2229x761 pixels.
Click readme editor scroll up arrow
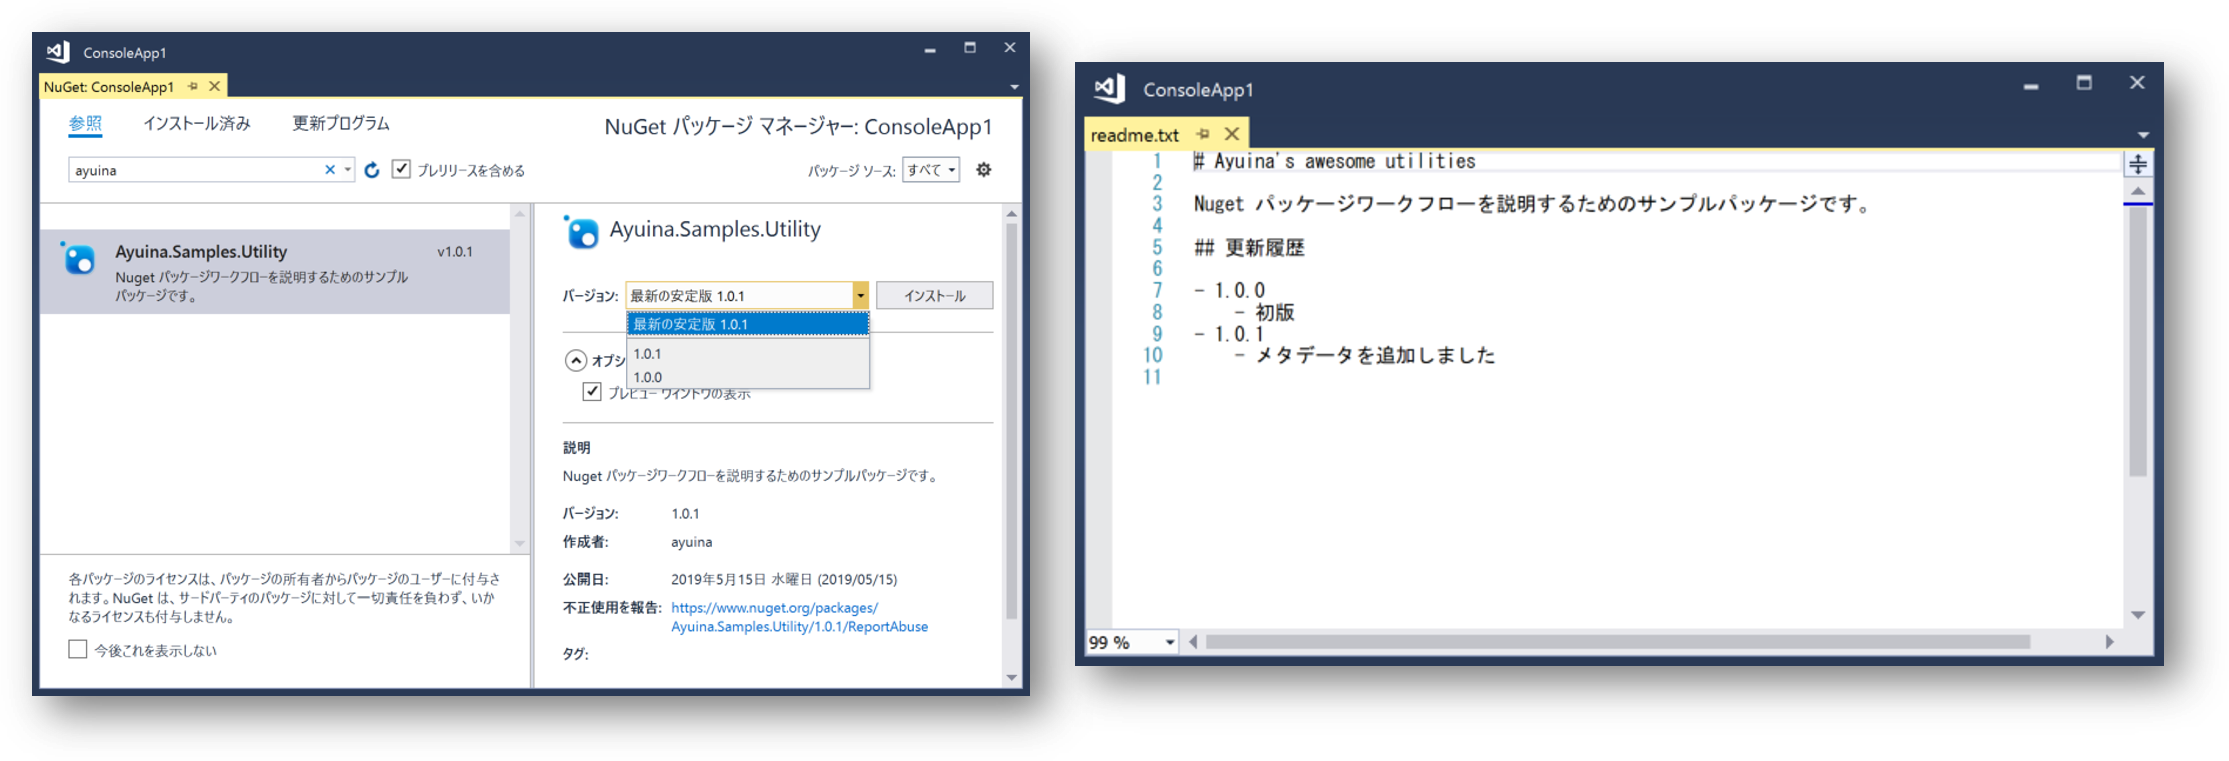point(2138,190)
